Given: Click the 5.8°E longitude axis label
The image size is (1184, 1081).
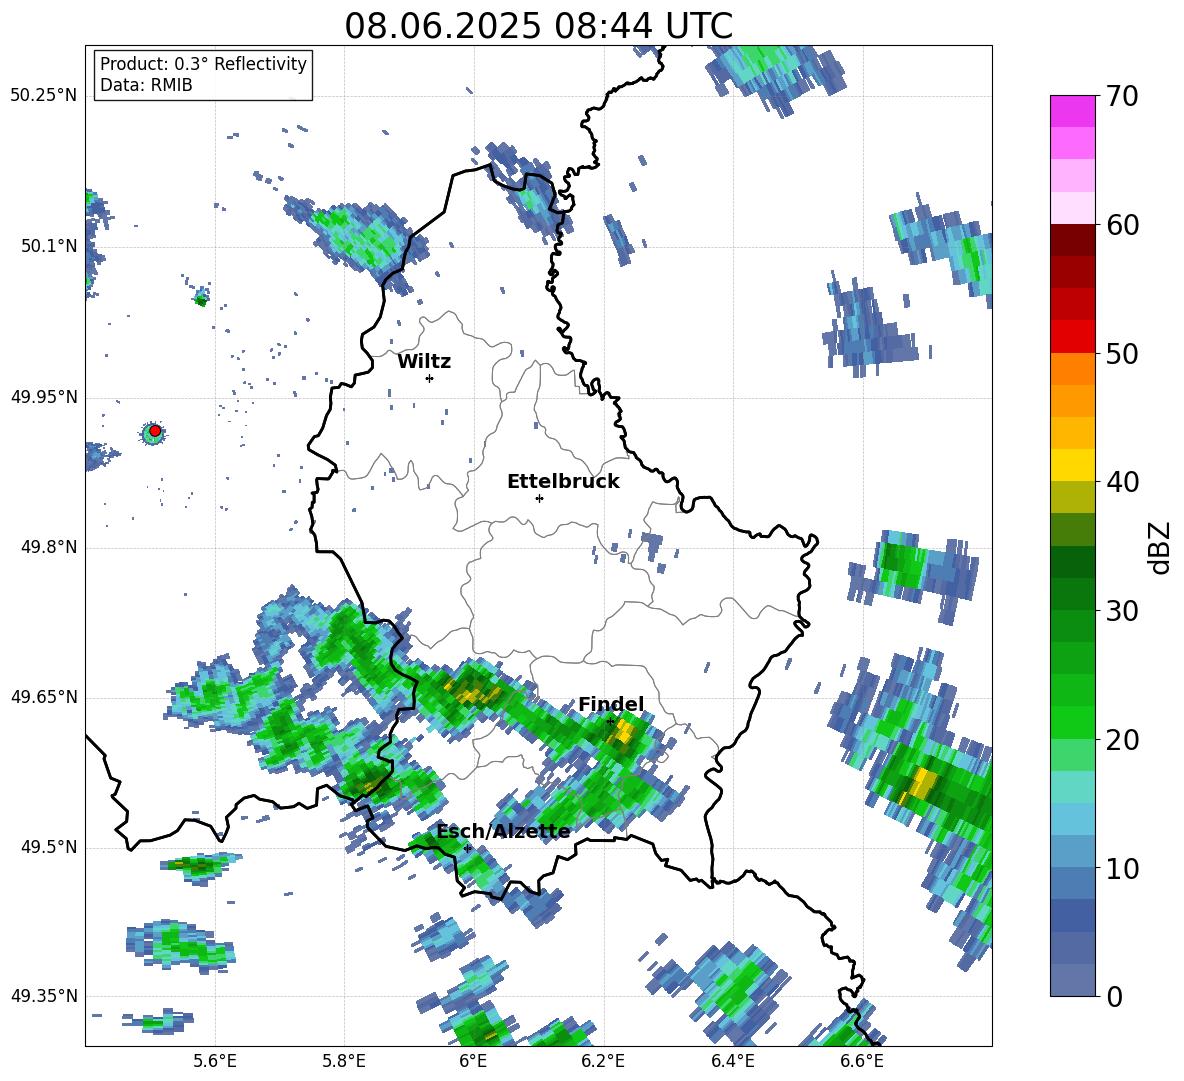Looking at the screenshot, I should click(344, 1061).
